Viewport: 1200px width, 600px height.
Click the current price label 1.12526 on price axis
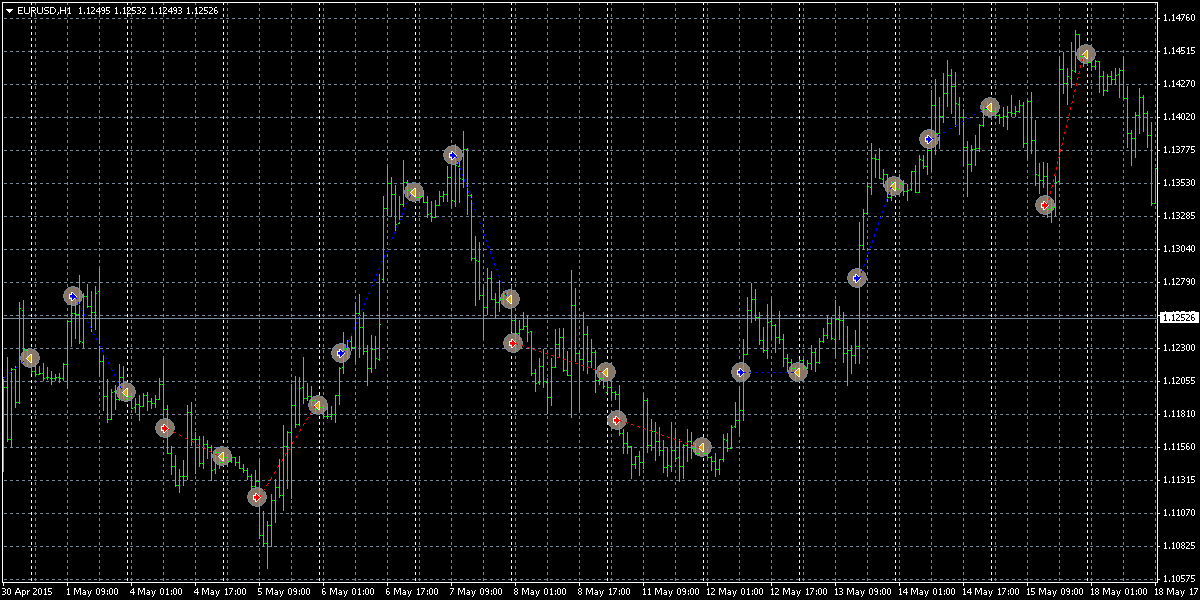coord(1178,318)
